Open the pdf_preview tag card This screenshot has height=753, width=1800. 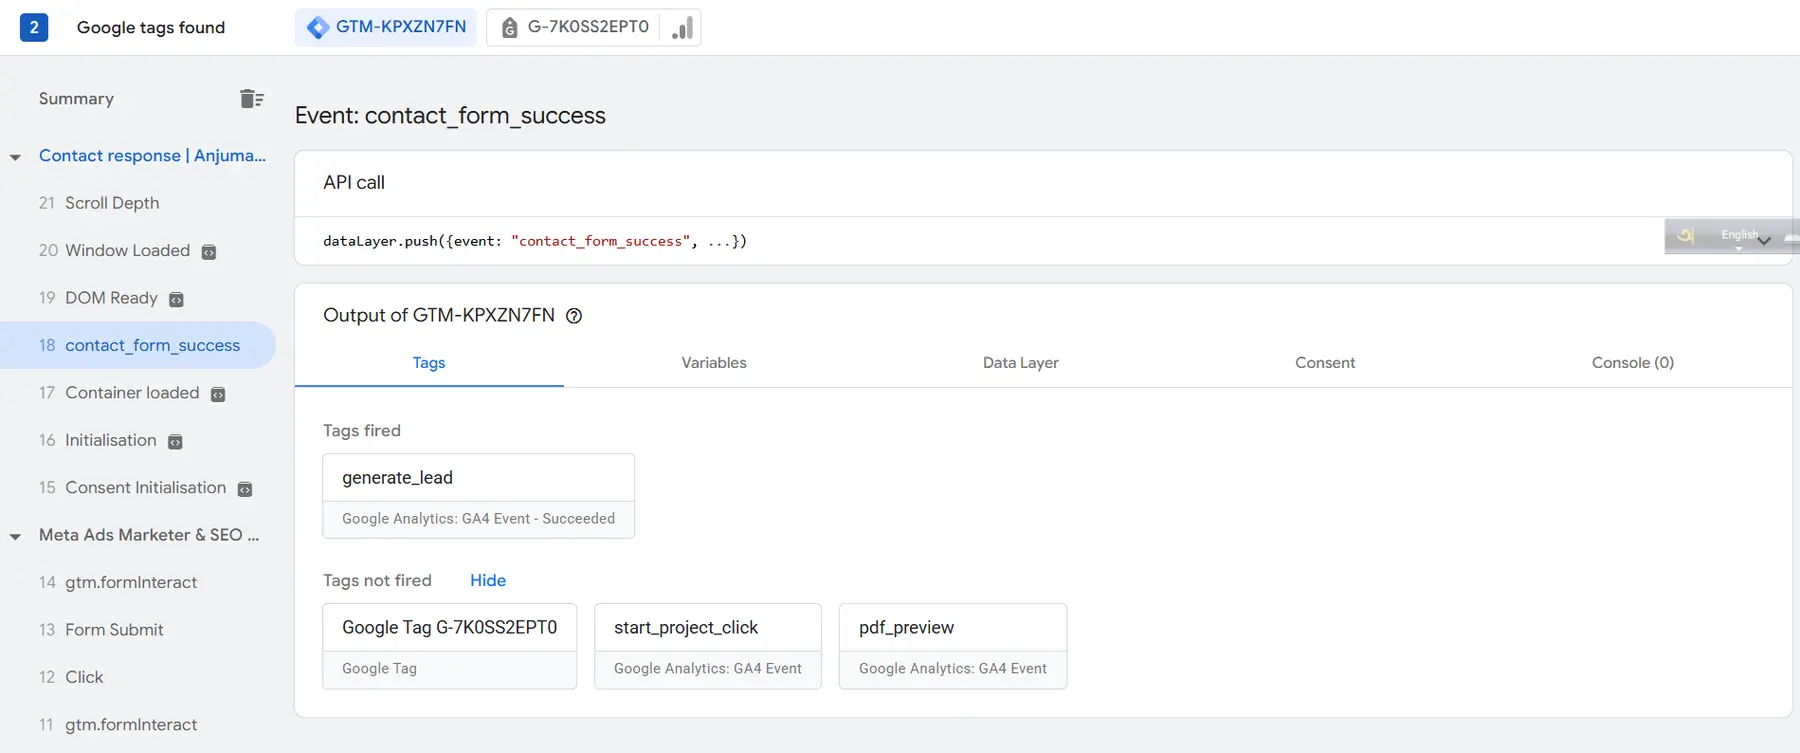(953, 646)
